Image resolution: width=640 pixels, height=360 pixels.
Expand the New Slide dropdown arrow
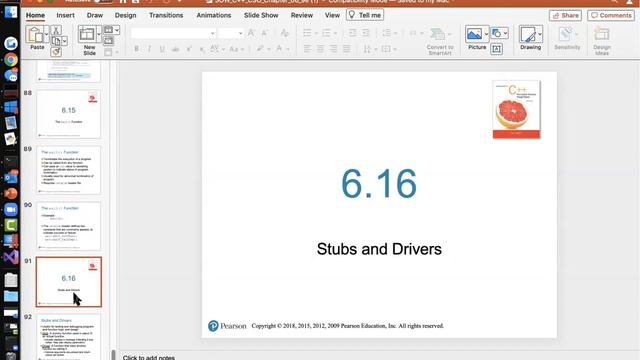(98, 34)
